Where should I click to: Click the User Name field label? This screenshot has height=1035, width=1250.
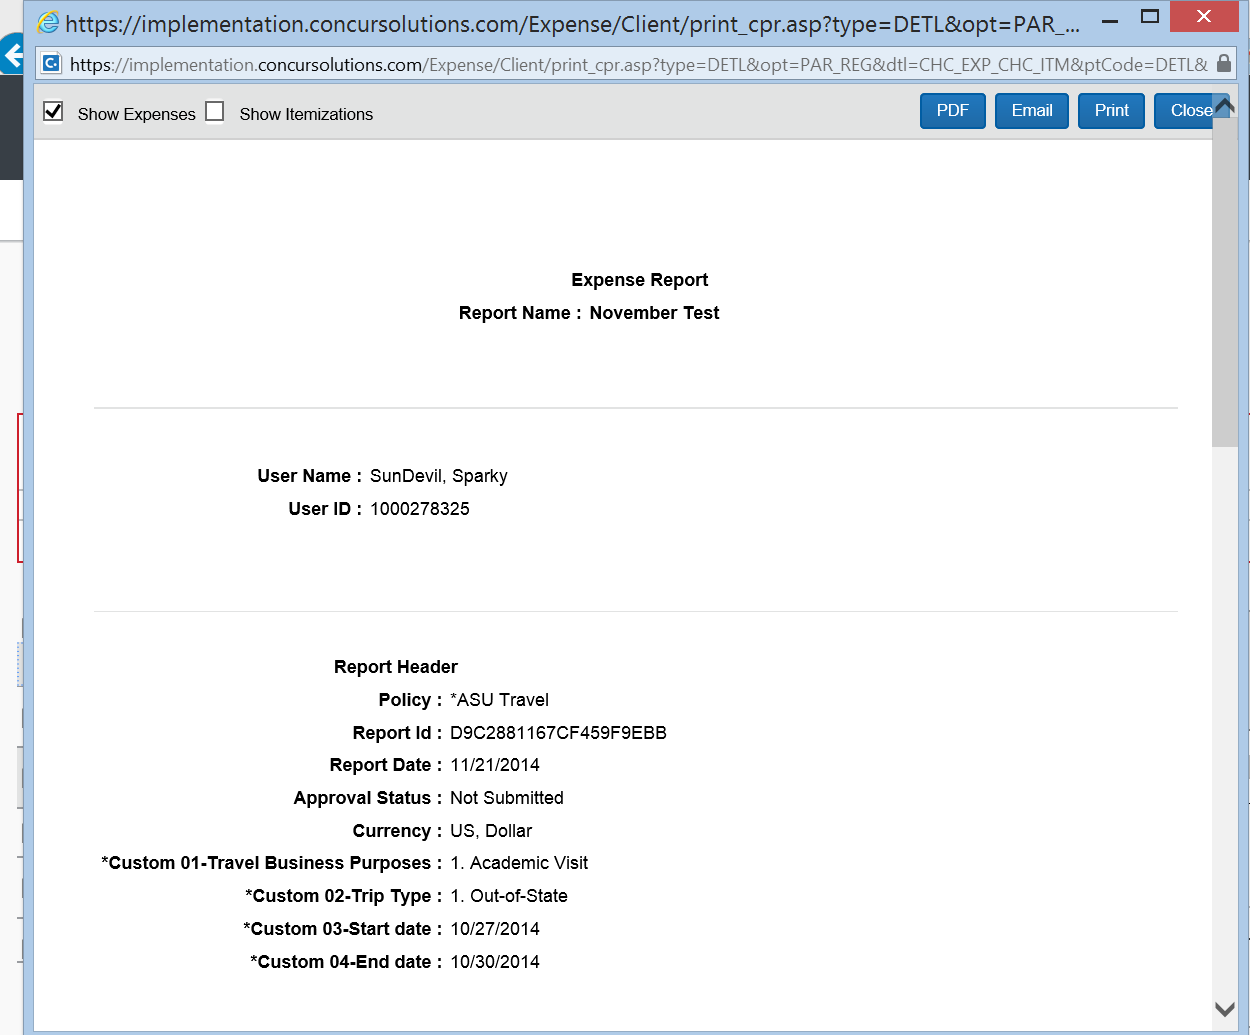[309, 476]
